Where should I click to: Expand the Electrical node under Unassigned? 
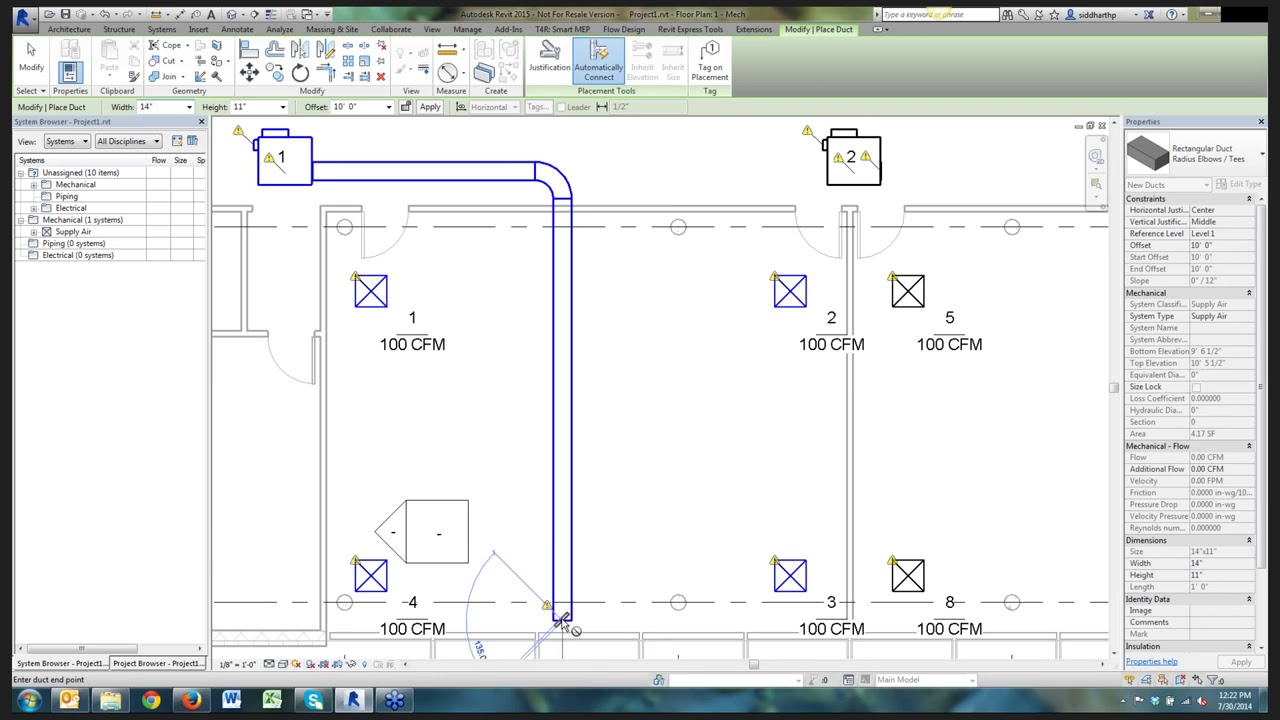pos(33,208)
